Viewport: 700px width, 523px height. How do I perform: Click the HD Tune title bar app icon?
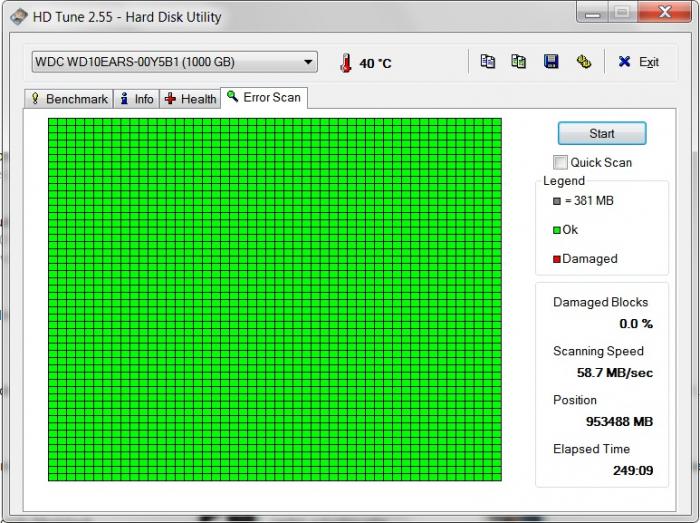[18, 17]
